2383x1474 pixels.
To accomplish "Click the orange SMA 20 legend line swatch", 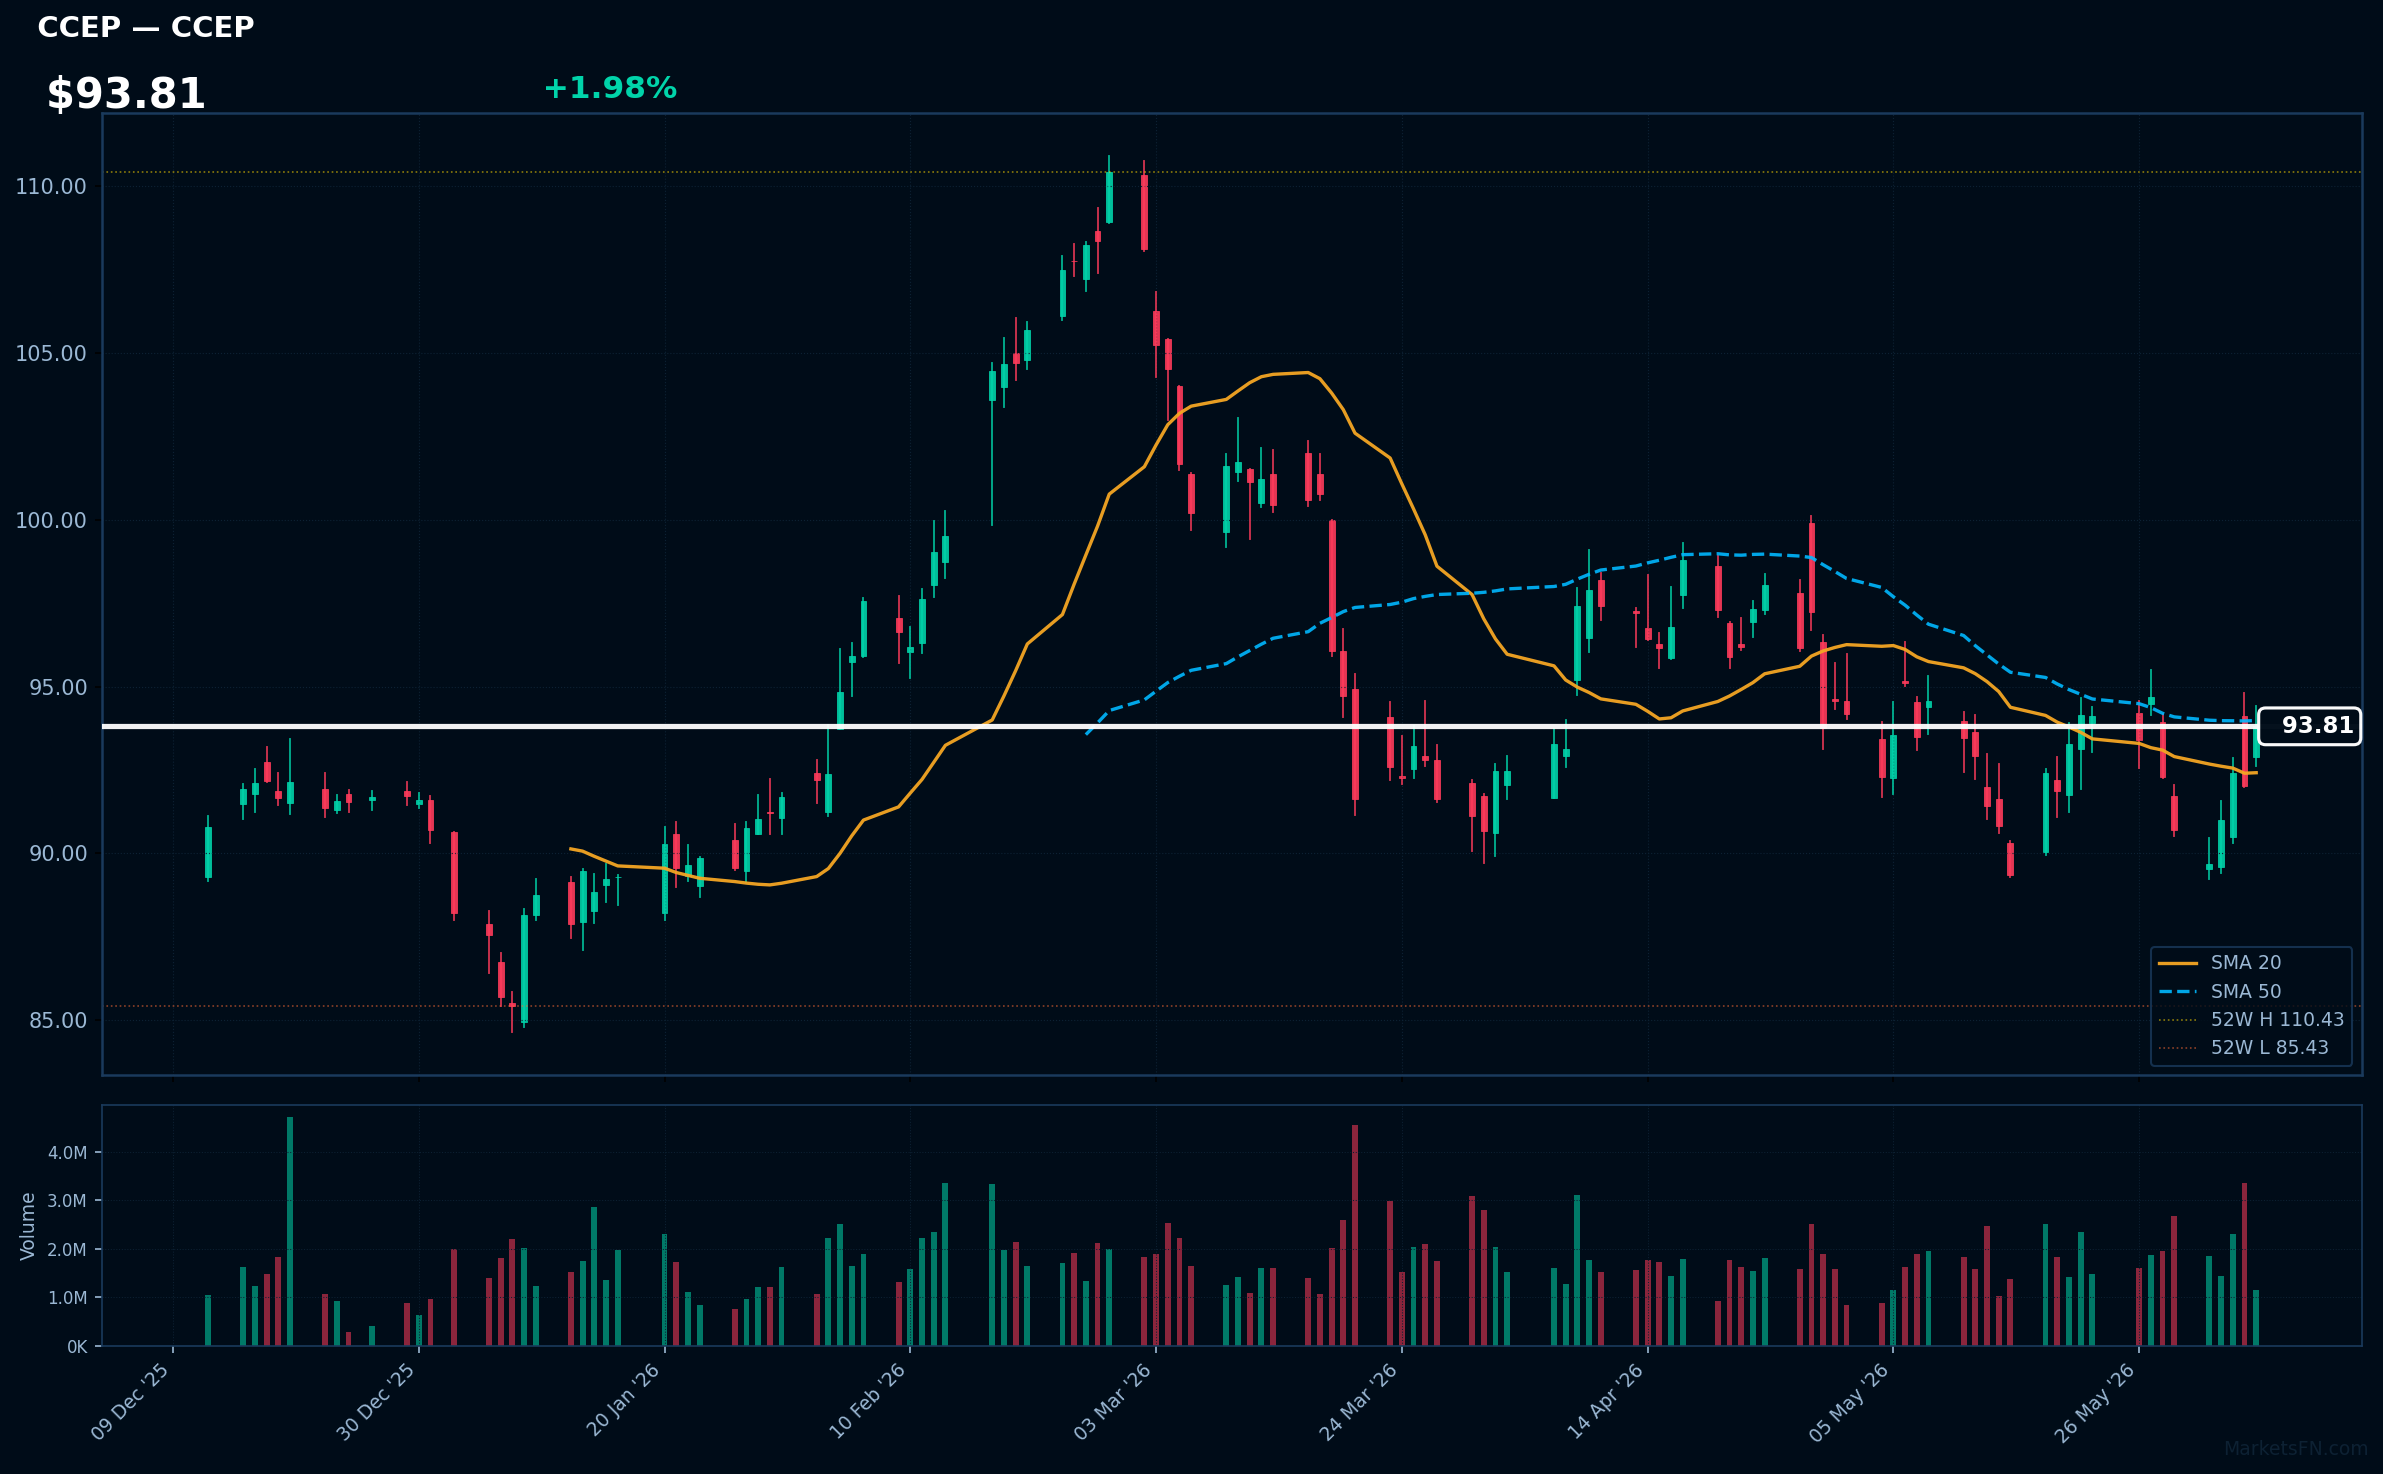I will [2178, 963].
